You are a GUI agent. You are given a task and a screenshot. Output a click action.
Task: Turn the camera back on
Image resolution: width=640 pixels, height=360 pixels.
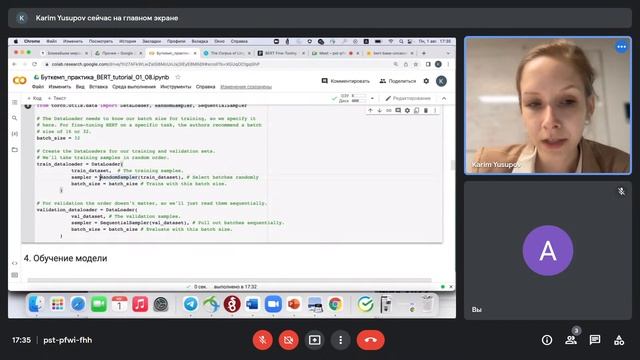click(x=289, y=340)
